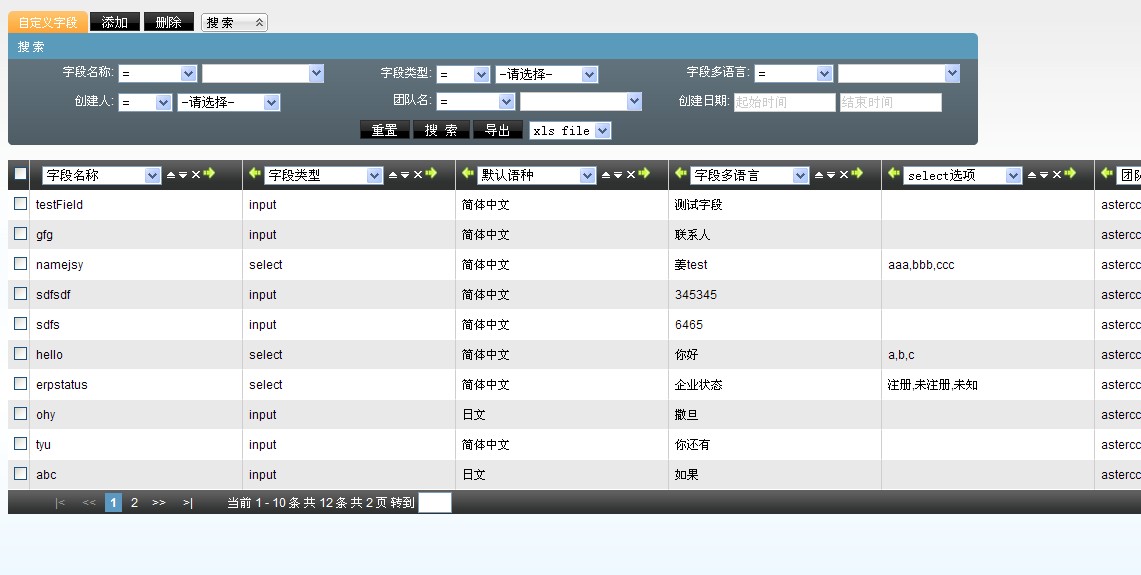This screenshot has width=1141, height=575.
Task: Tick the checkbox for testField row
Action: pos(20,204)
